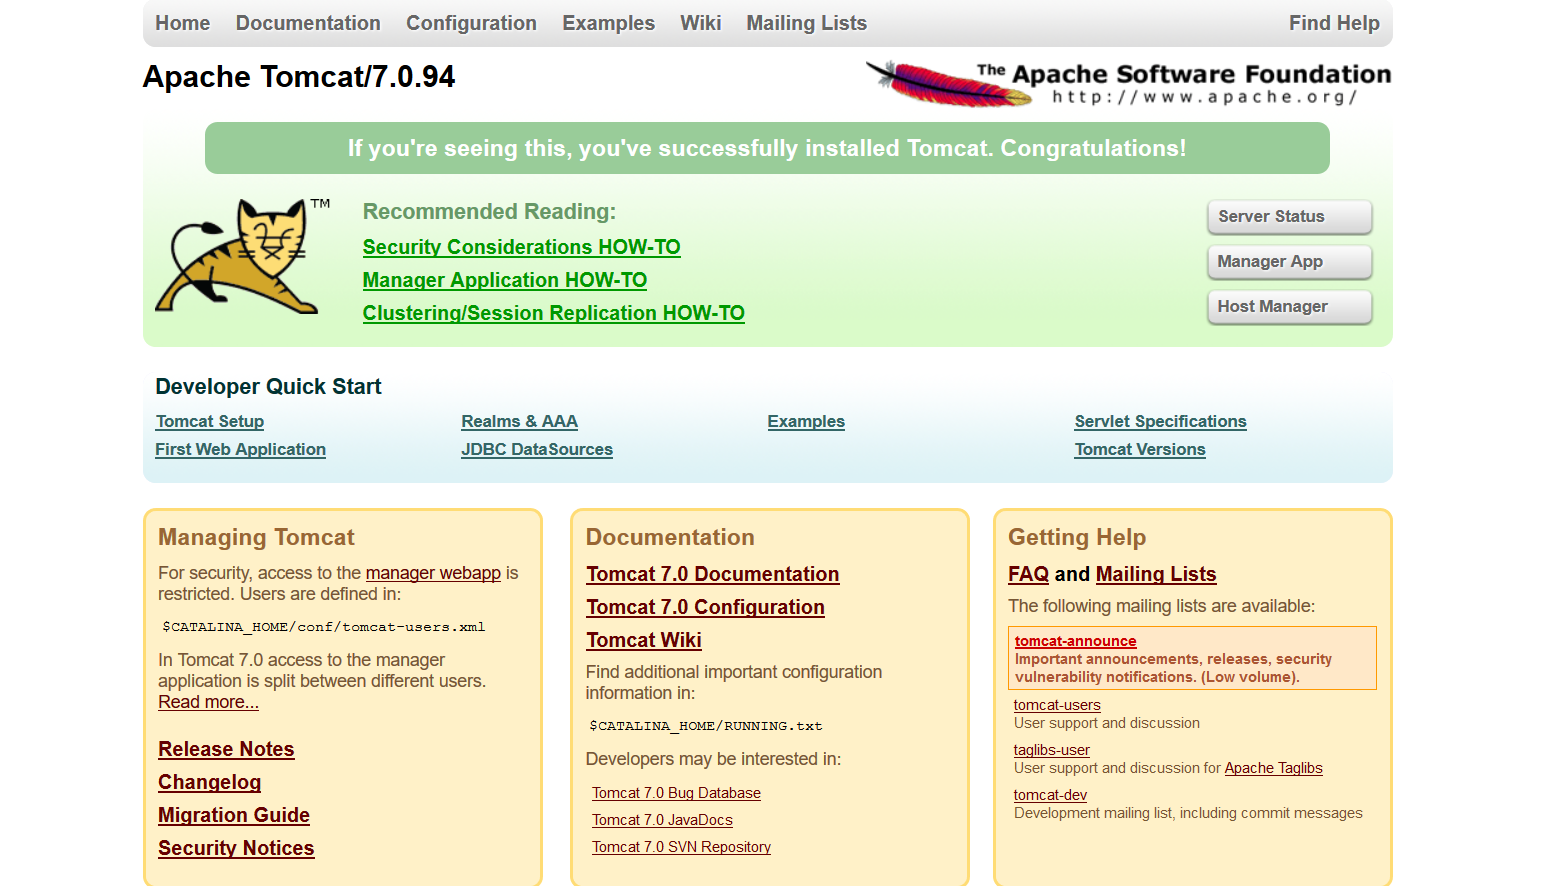Open Realms & AAA link

click(519, 422)
